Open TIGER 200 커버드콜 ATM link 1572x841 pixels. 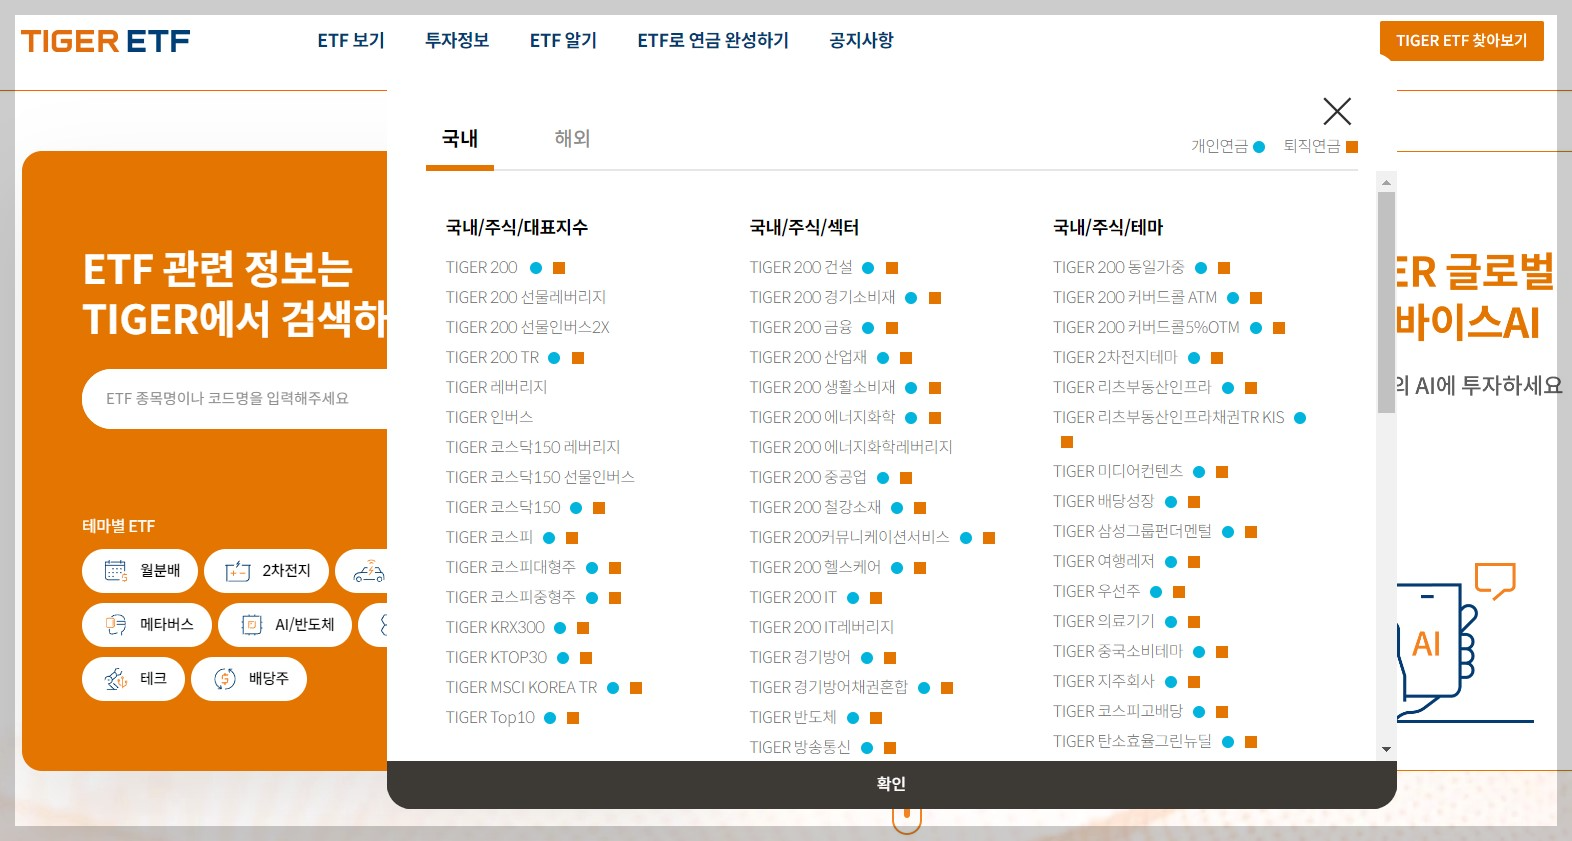click(1135, 298)
